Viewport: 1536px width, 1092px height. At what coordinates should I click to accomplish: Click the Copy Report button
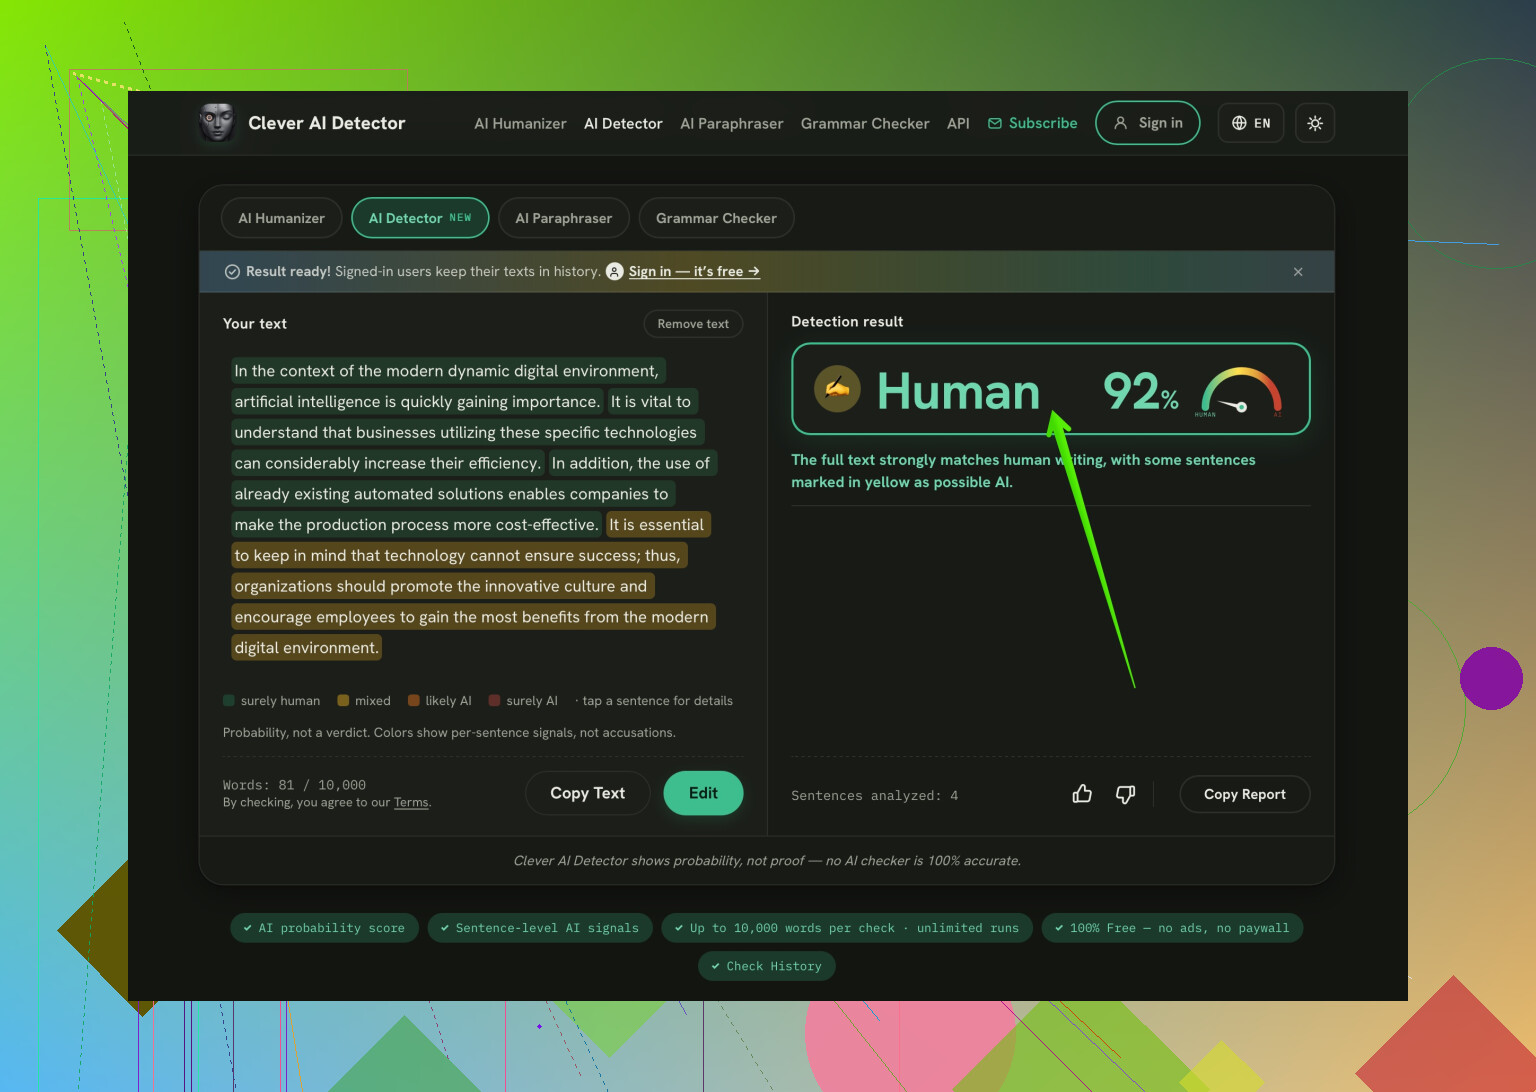(x=1245, y=794)
